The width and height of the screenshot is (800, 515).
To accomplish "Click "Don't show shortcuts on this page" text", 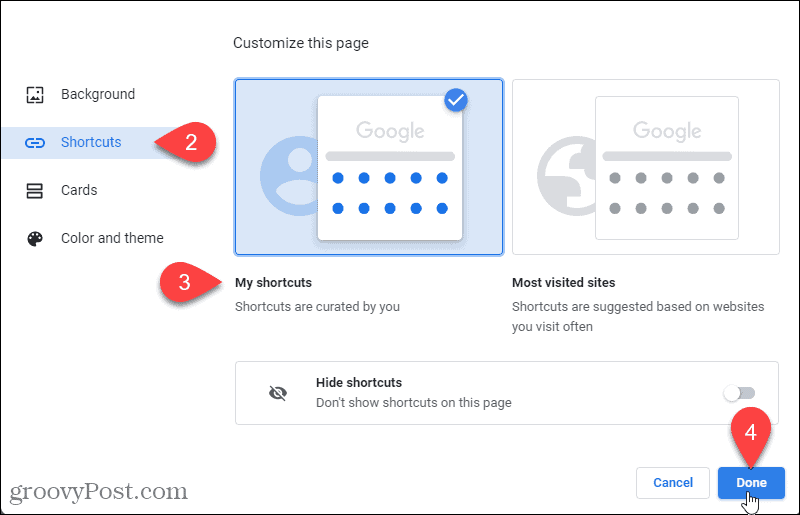I will click(x=414, y=403).
